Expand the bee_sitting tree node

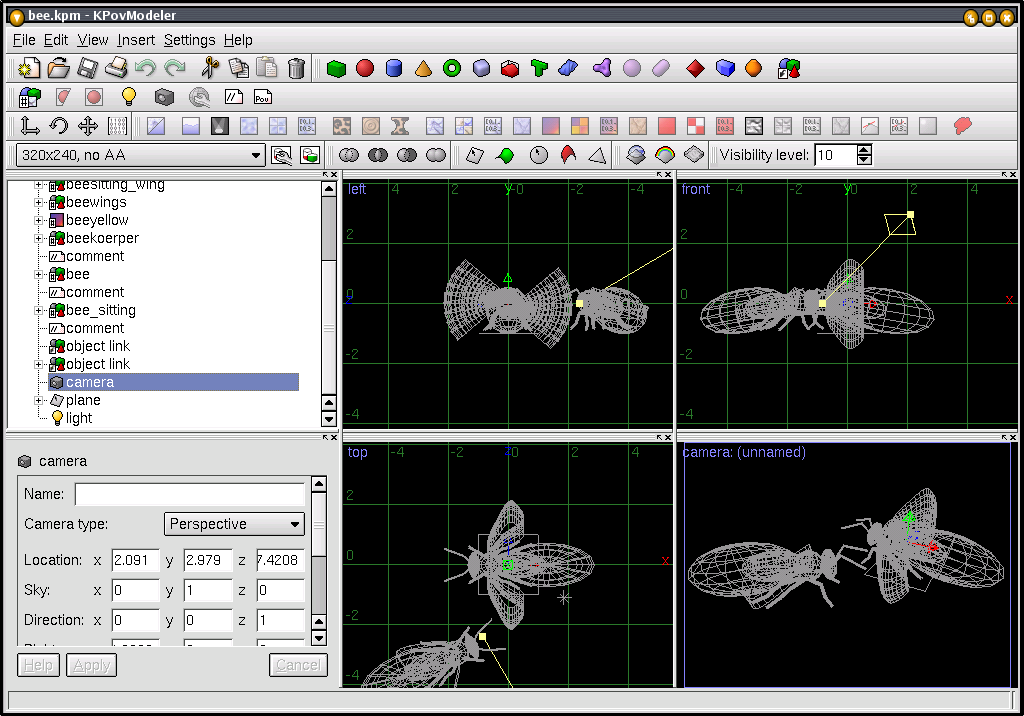coord(40,310)
